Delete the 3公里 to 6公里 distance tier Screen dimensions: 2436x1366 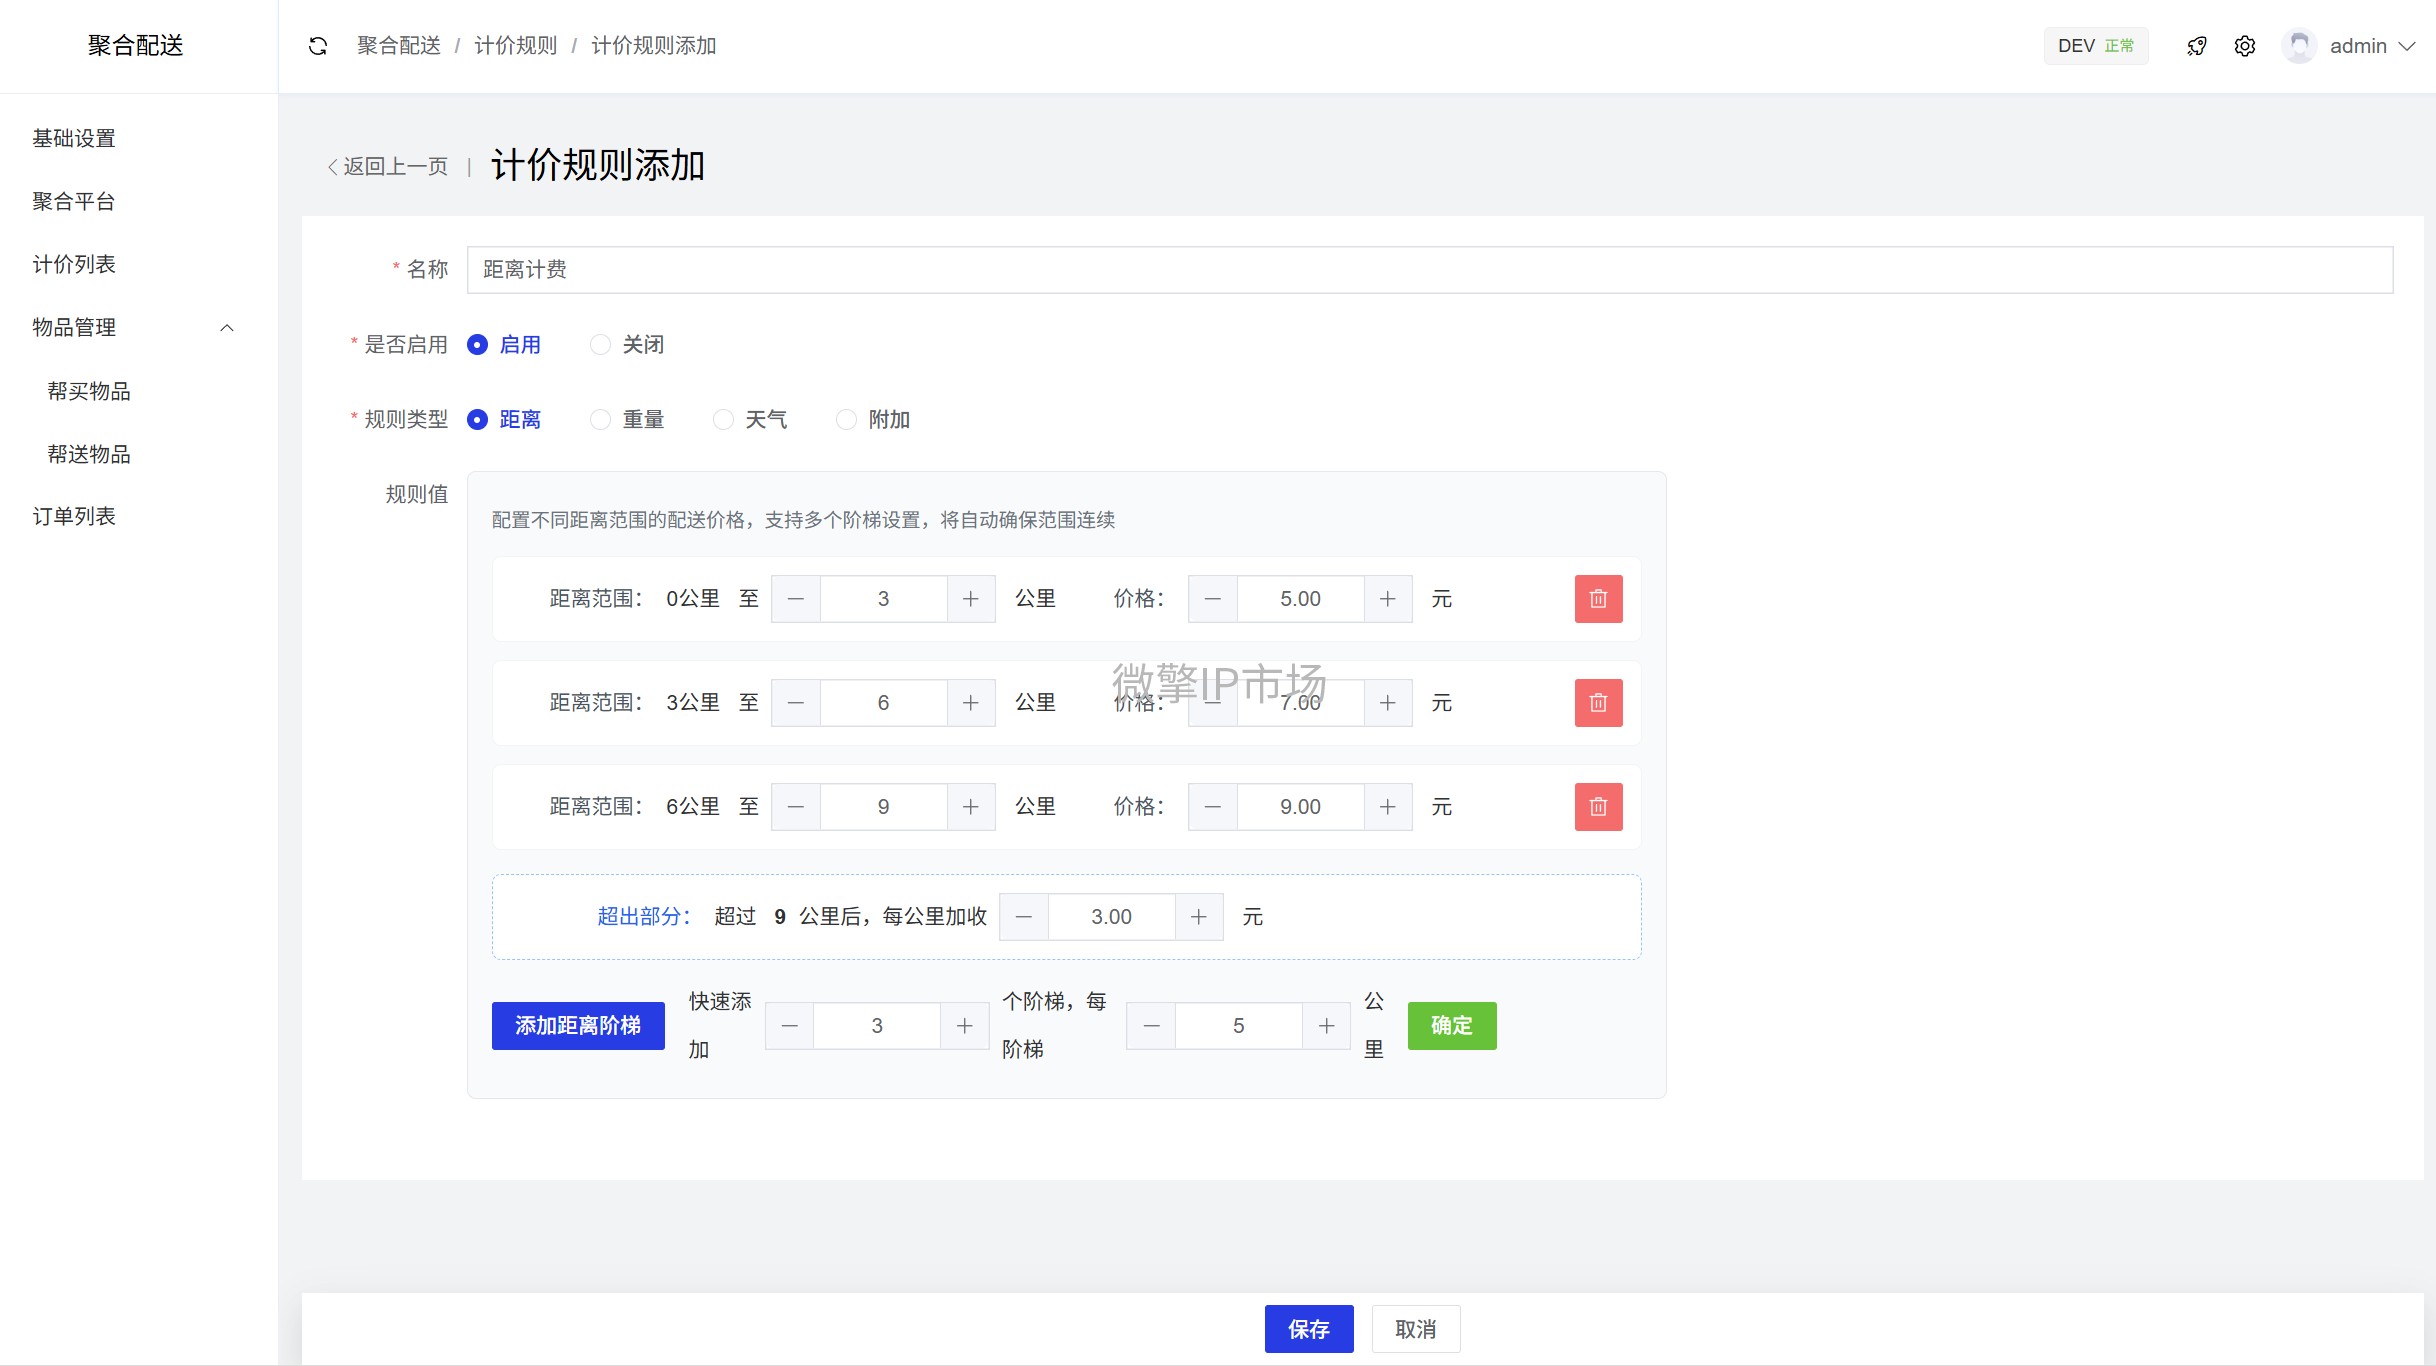pos(1598,703)
